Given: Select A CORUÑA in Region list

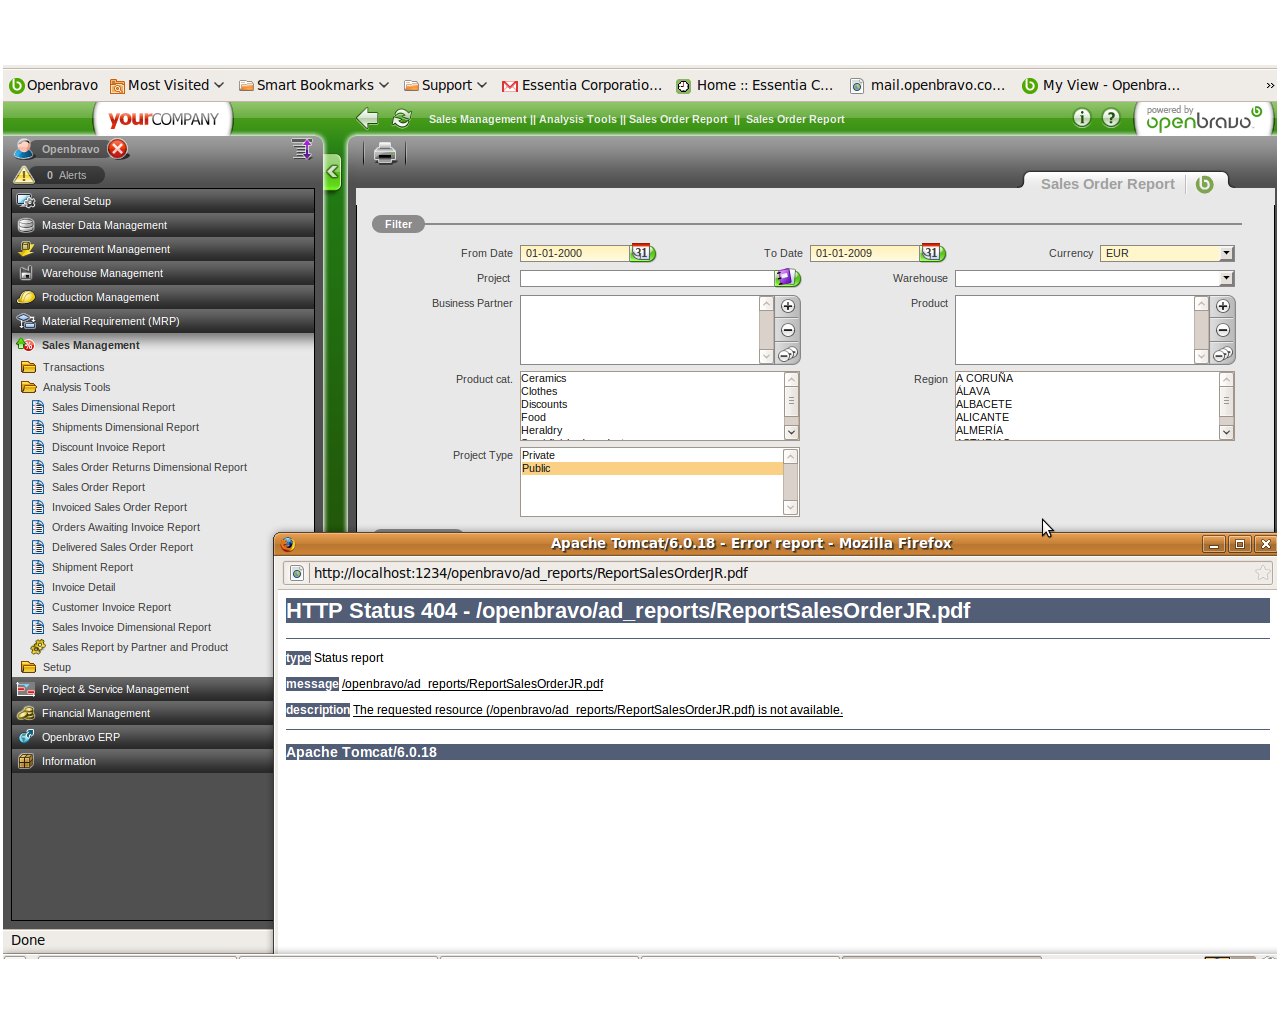Looking at the screenshot, I should click(1087, 378).
